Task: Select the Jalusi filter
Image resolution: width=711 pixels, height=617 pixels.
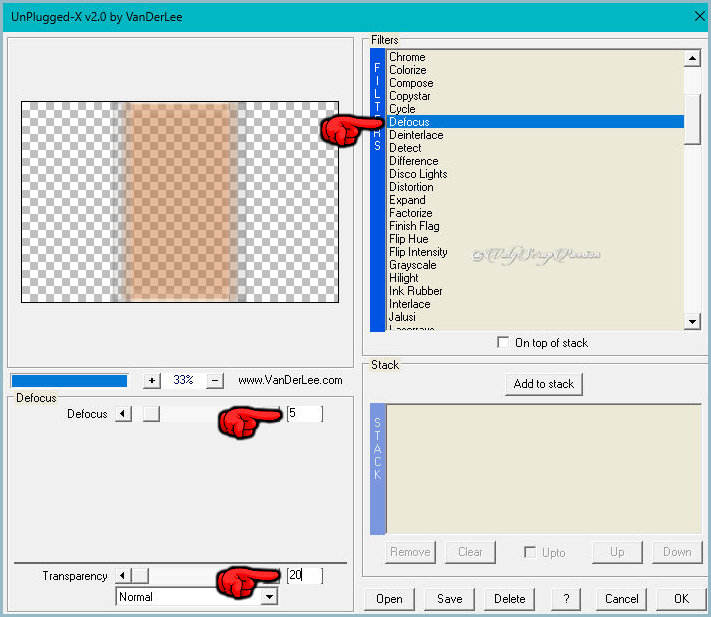Action: coord(536,317)
